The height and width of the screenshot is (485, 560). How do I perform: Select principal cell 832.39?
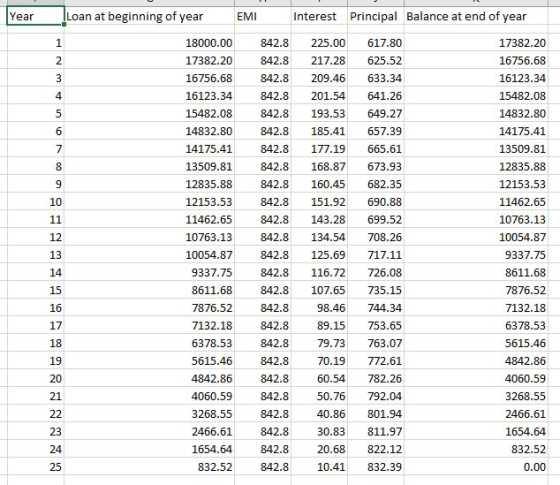point(376,467)
